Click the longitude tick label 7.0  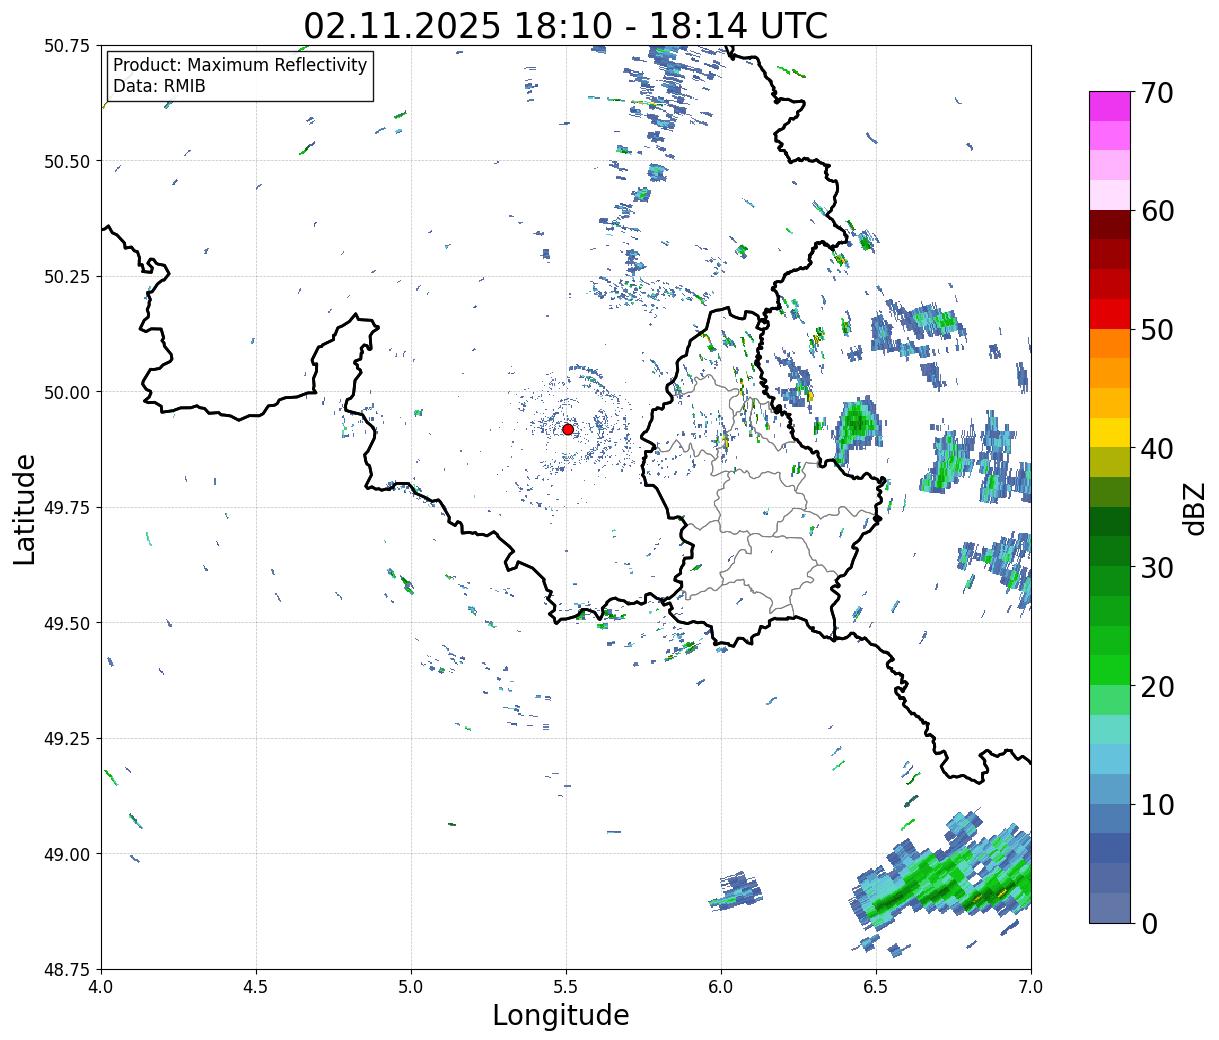1031,987
